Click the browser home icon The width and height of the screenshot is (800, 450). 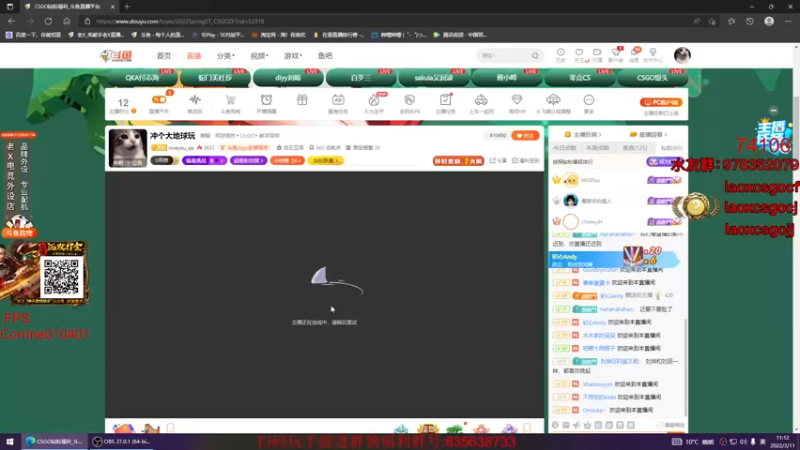[x=66, y=21]
